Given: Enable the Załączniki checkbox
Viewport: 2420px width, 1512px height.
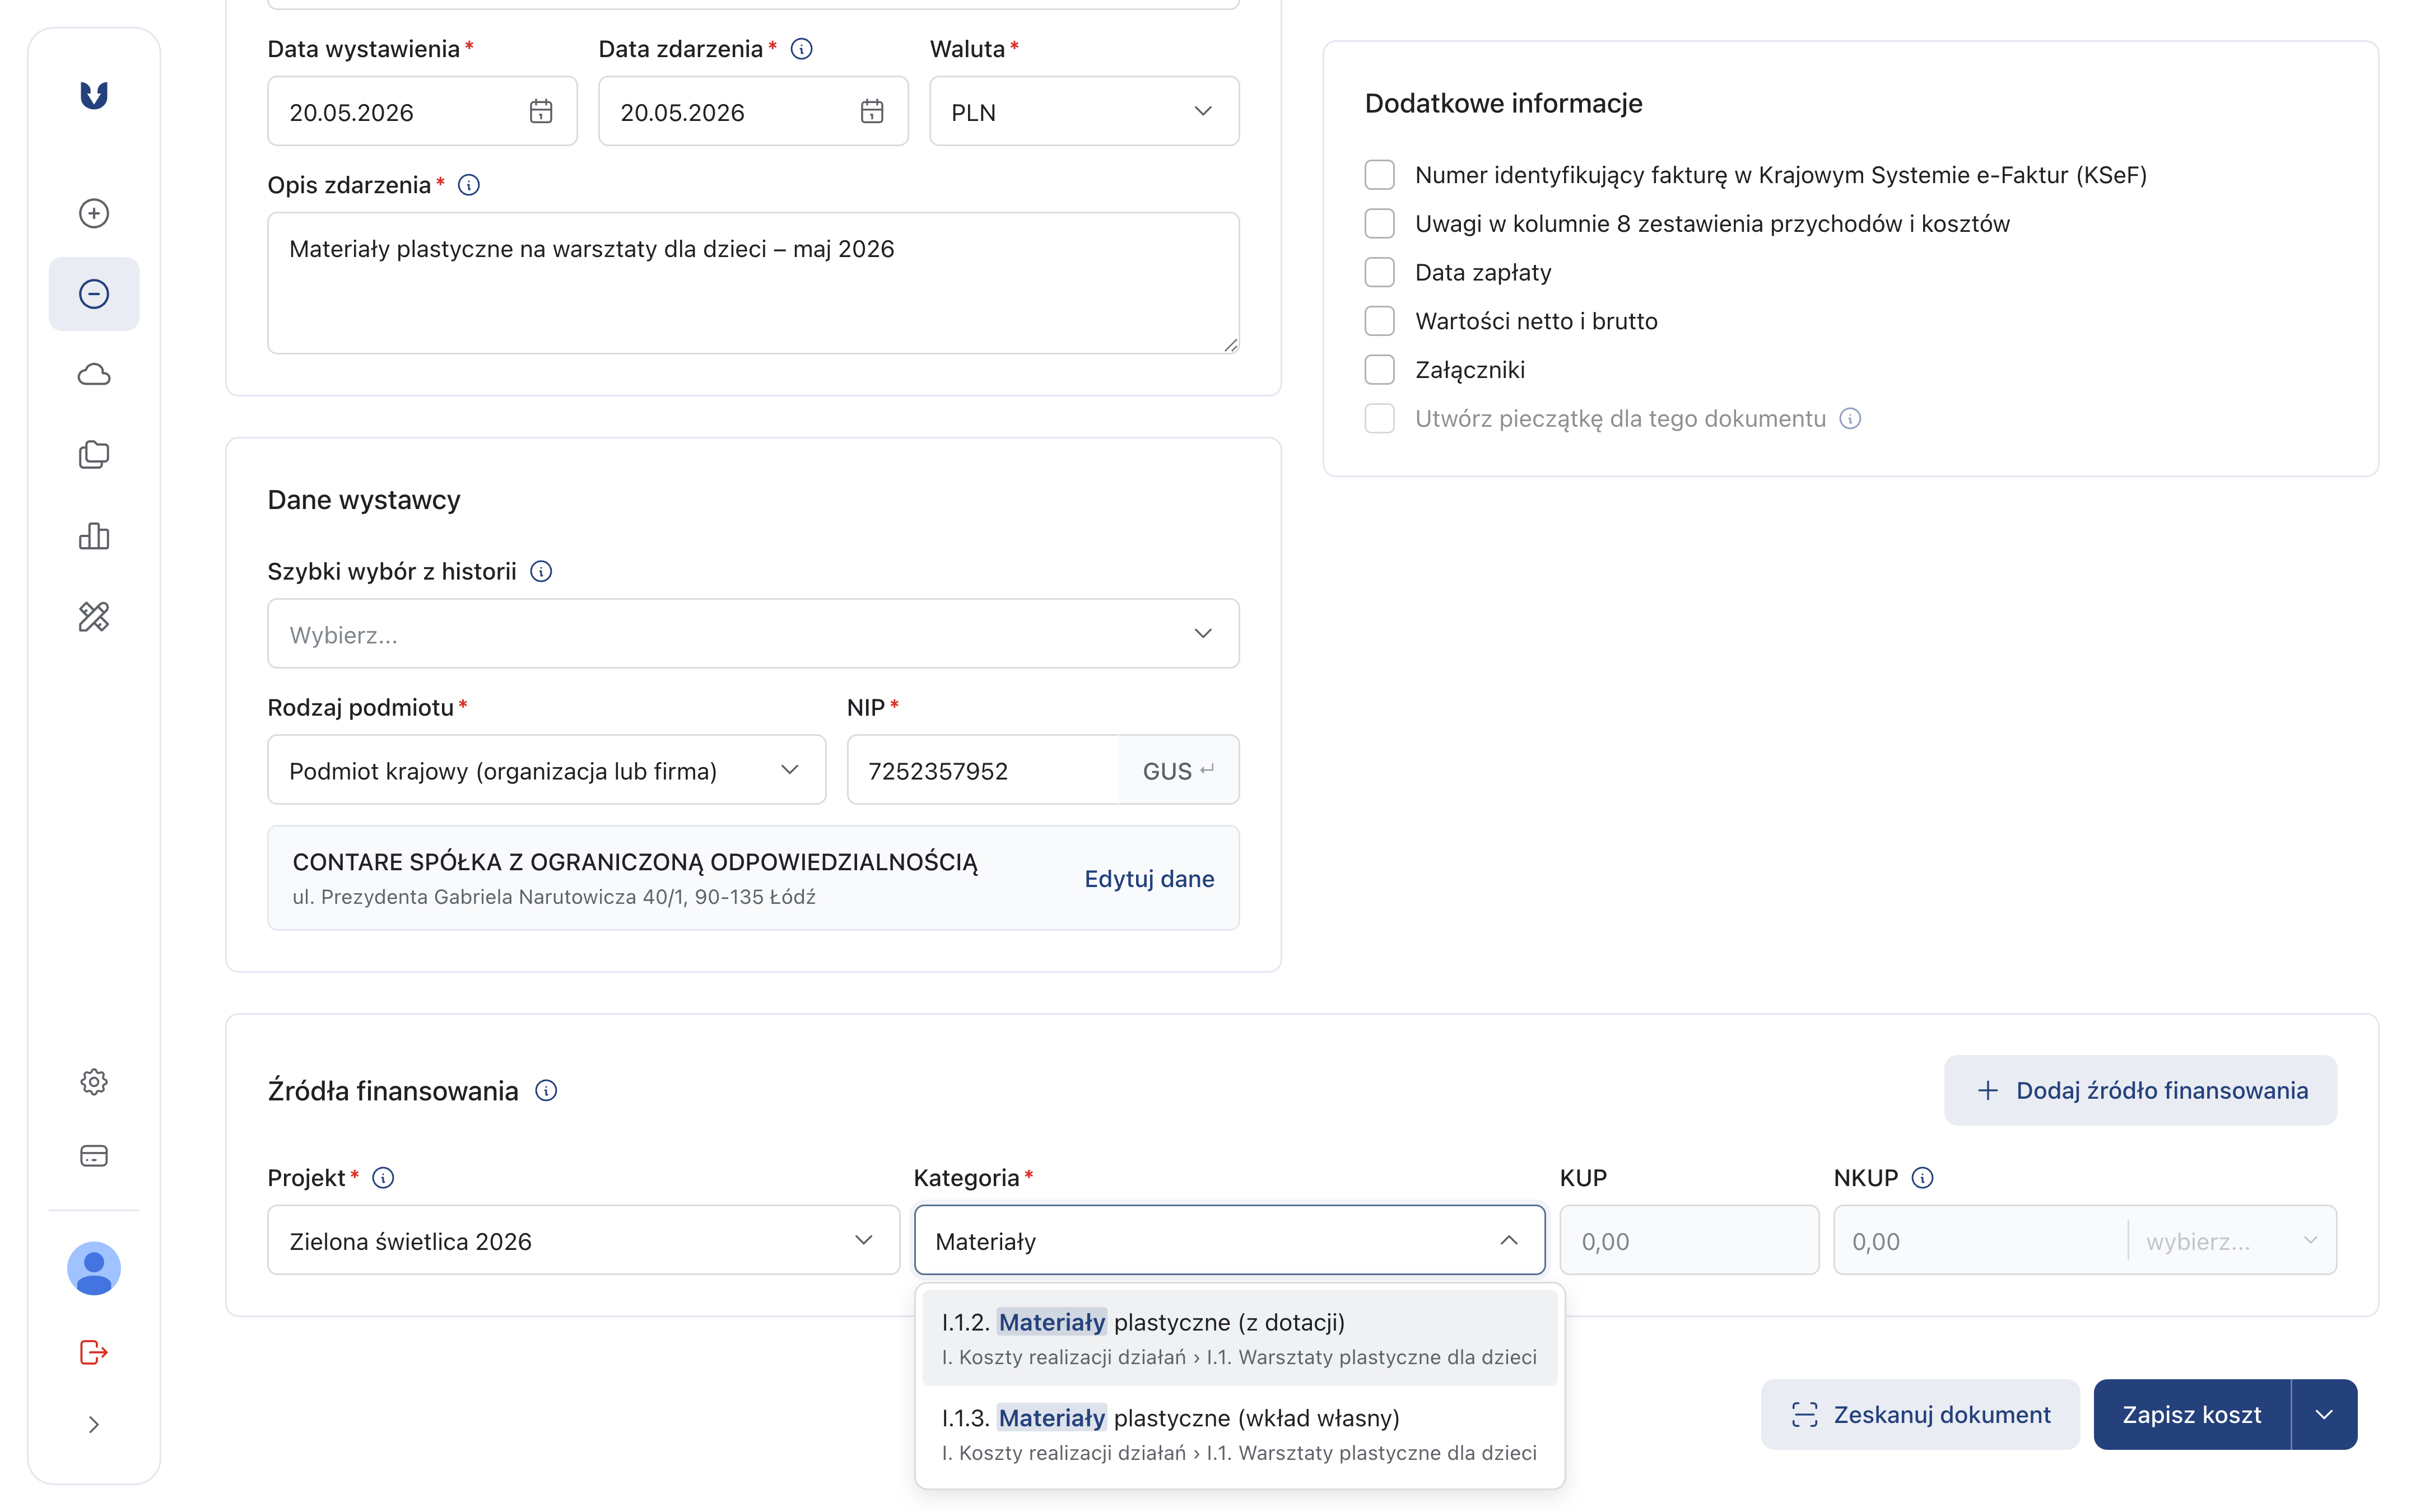Looking at the screenshot, I should (1380, 370).
